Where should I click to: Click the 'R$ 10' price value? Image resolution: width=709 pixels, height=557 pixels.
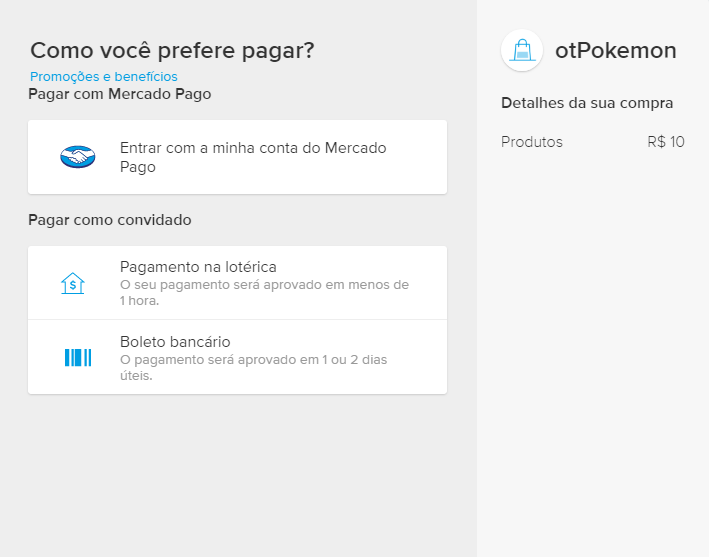click(x=666, y=142)
